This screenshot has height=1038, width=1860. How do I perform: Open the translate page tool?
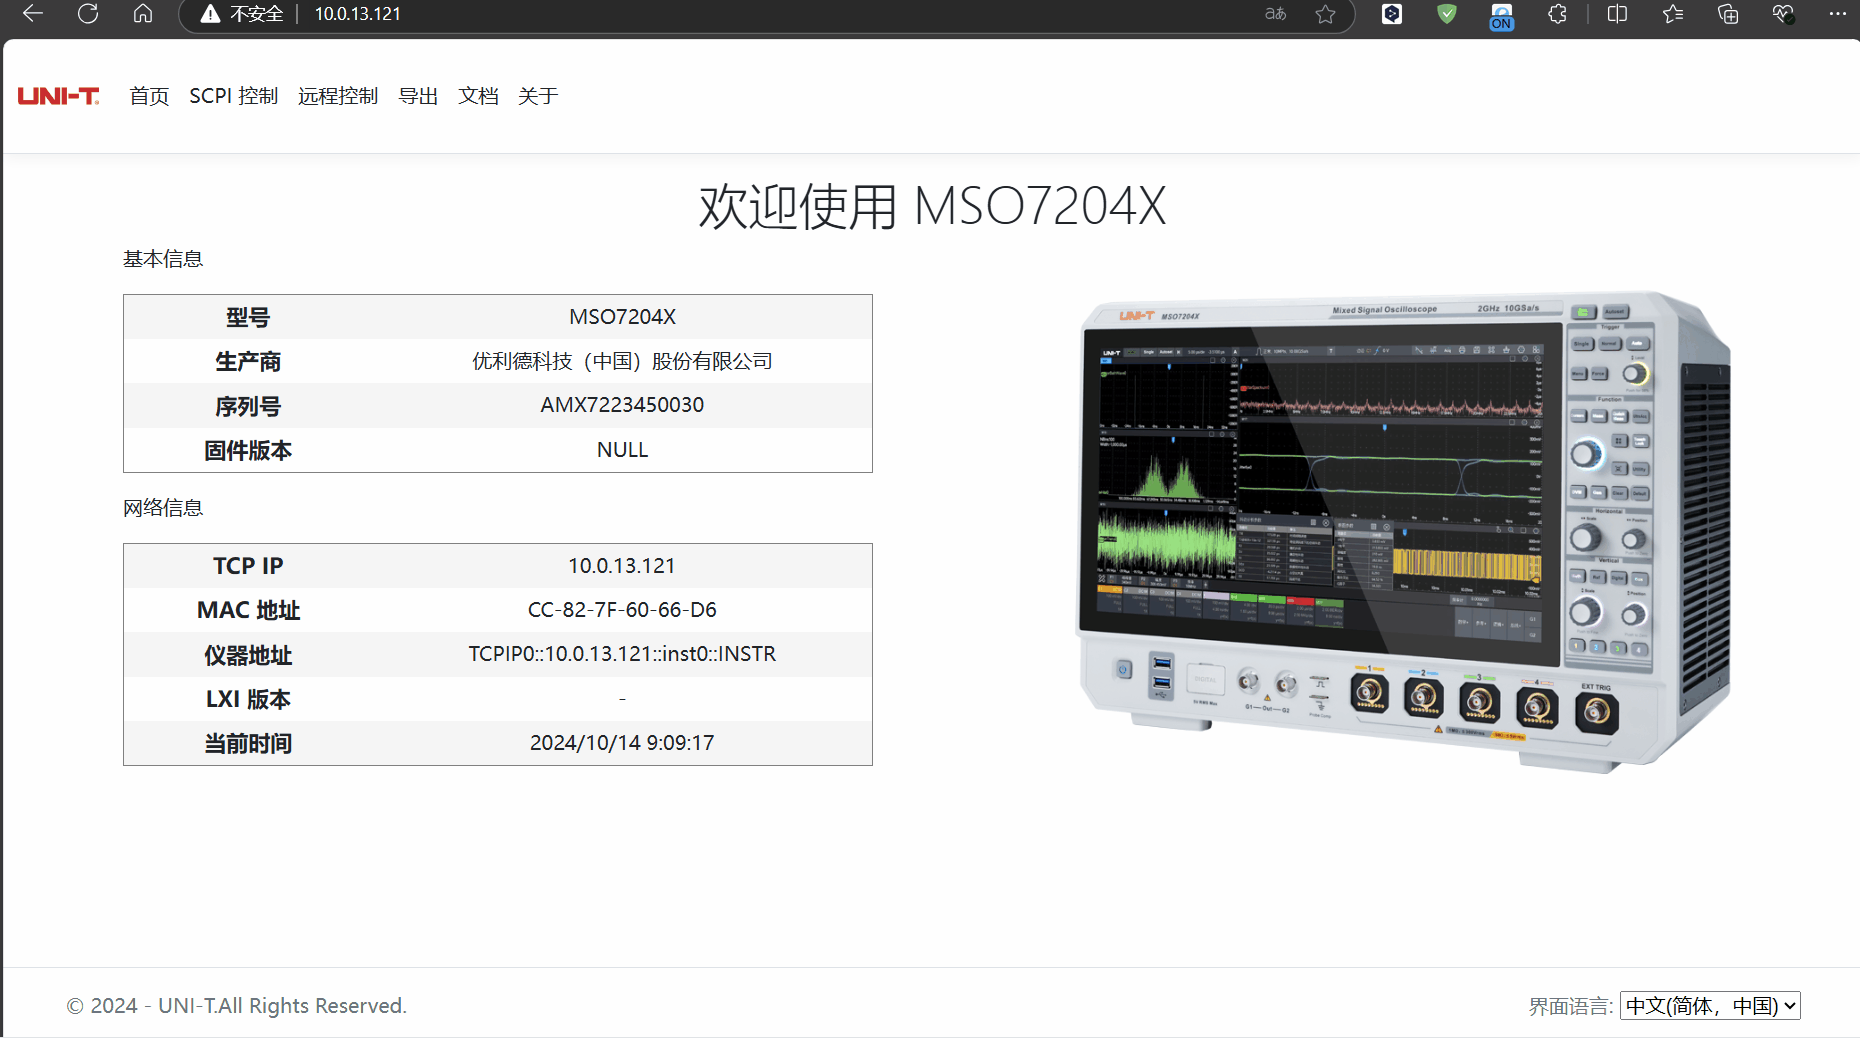[1274, 14]
